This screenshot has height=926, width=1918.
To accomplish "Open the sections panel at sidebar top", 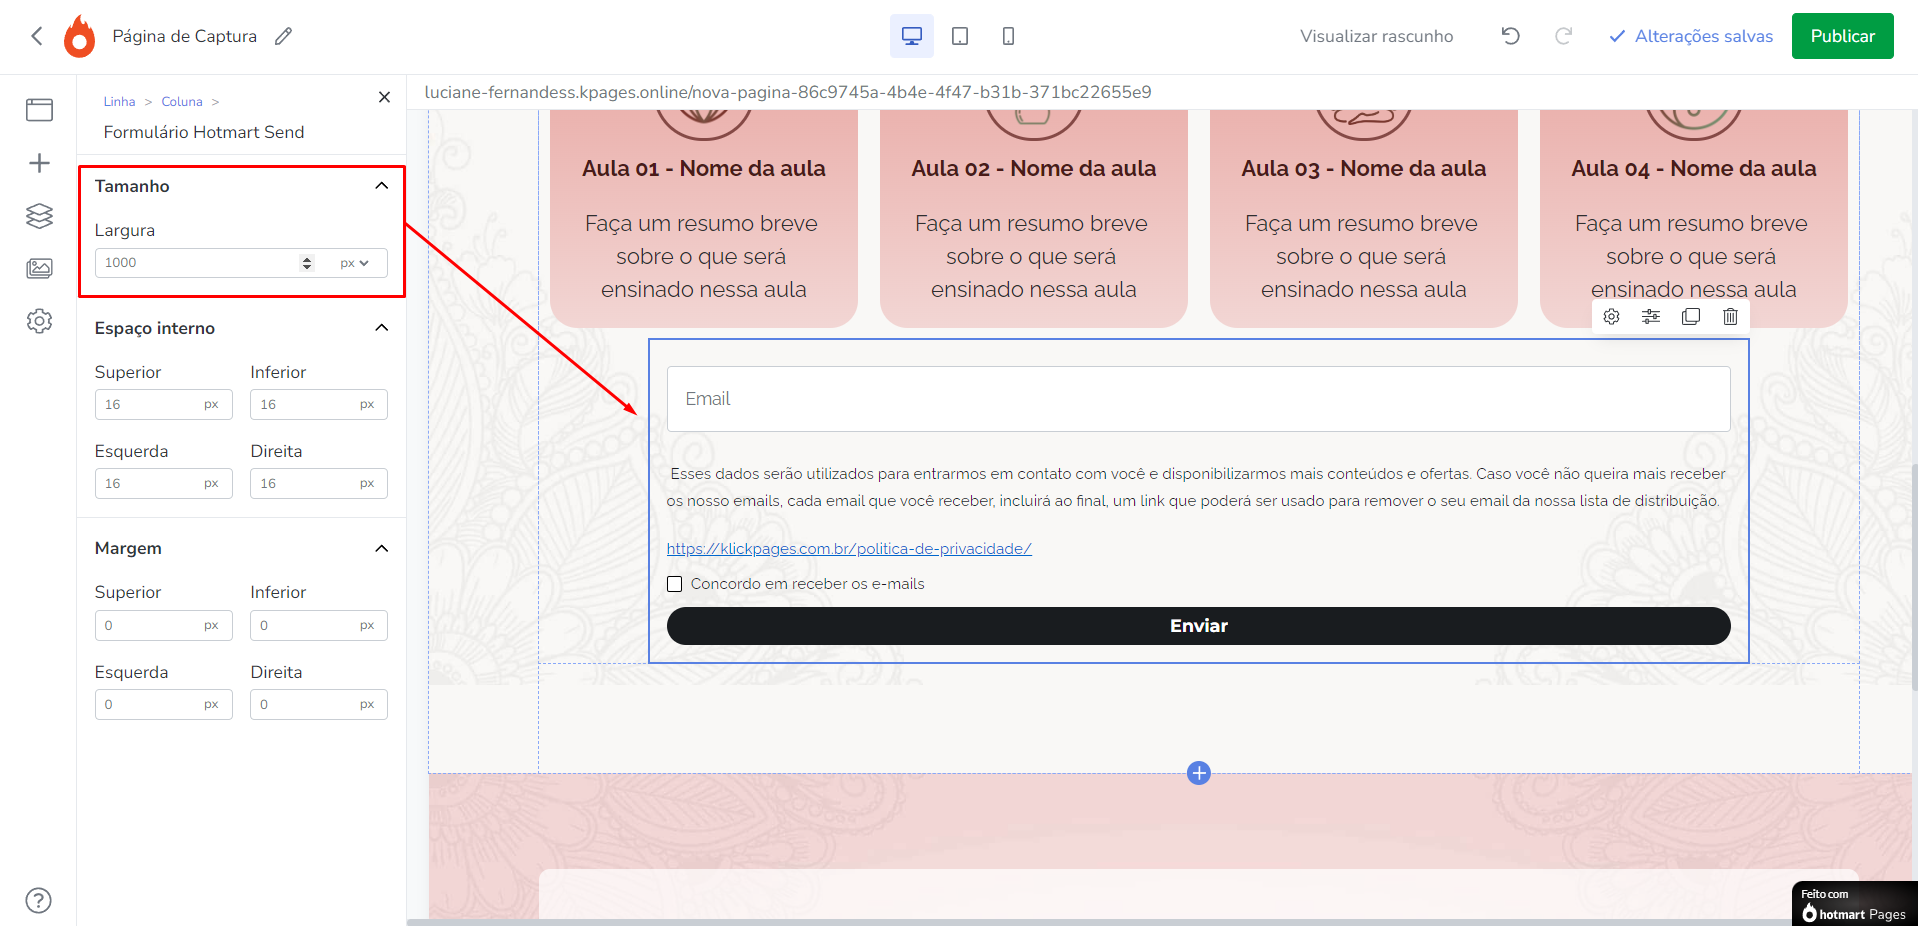I will pos(39,110).
